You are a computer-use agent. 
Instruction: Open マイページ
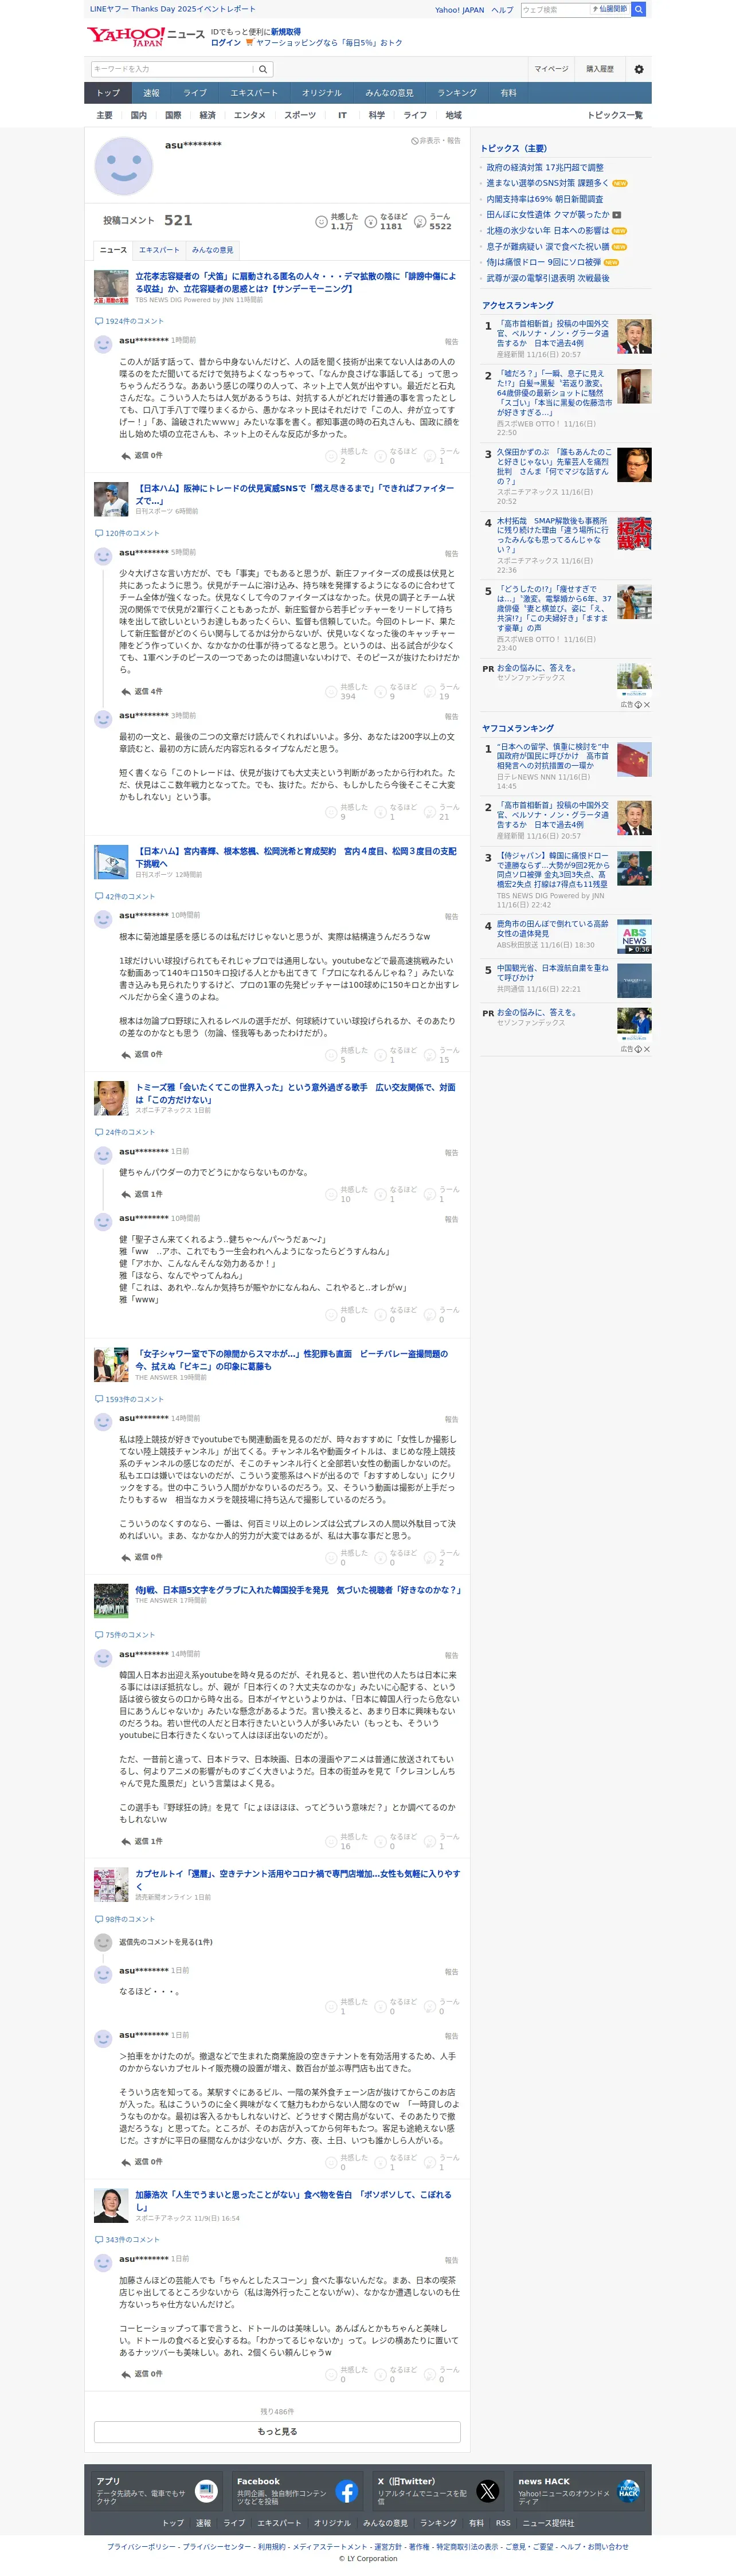551,69
